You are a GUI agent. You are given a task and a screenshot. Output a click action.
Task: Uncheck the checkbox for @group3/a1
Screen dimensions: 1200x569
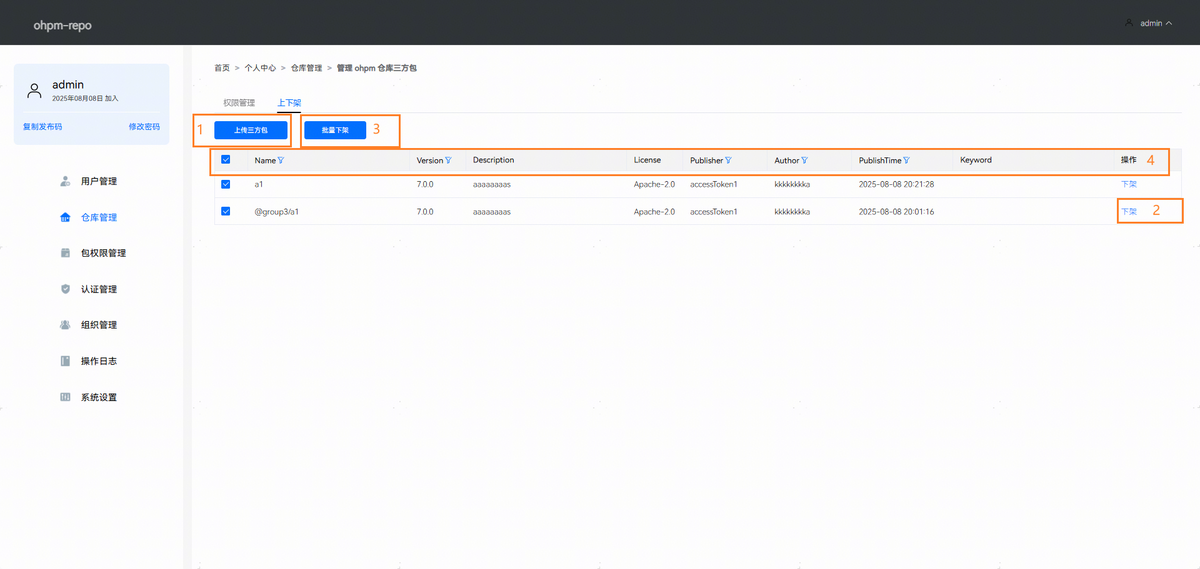(226, 211)
